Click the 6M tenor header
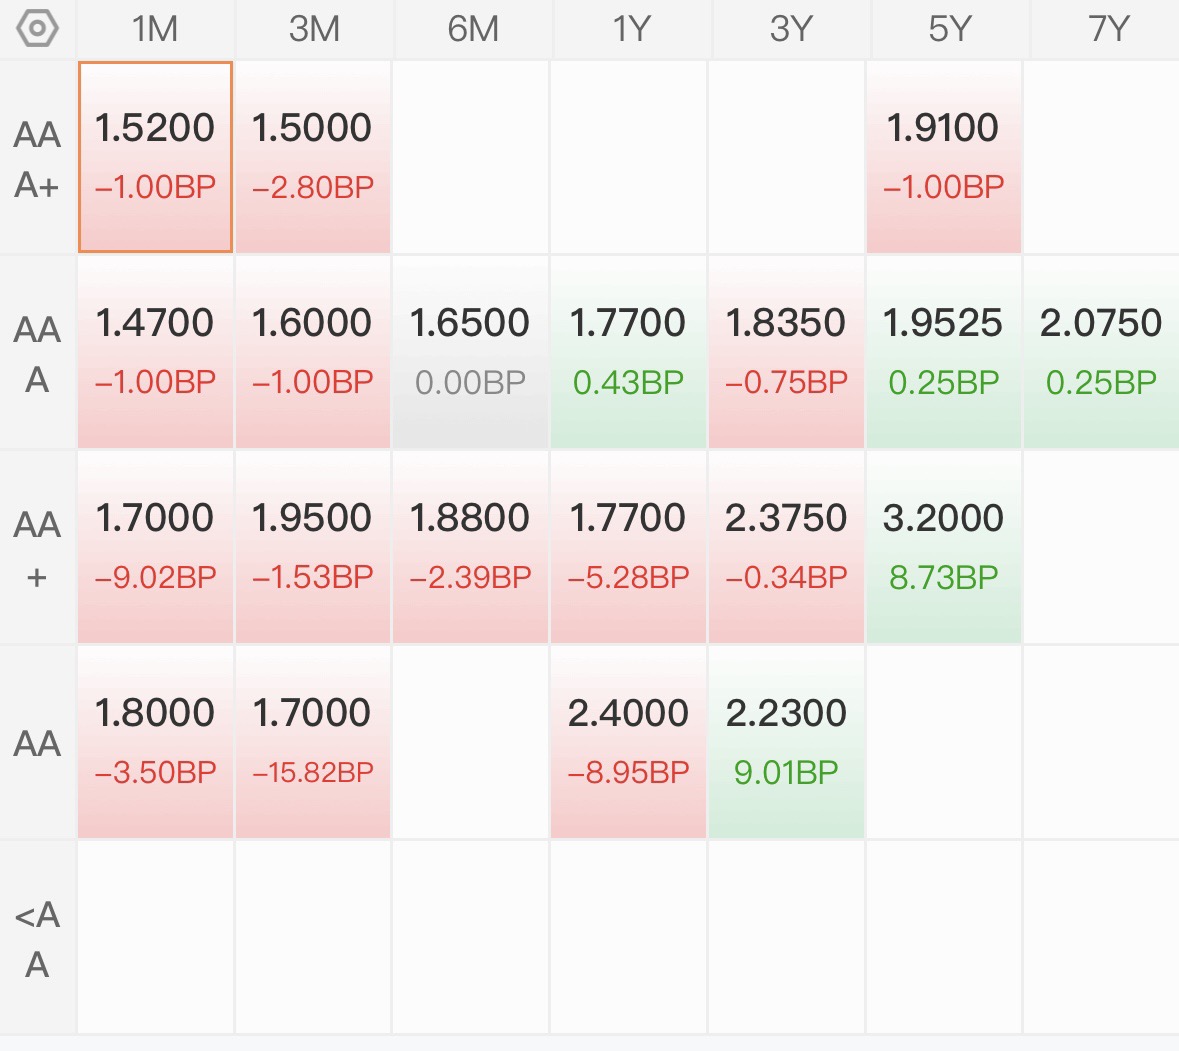 coord(472,29)
